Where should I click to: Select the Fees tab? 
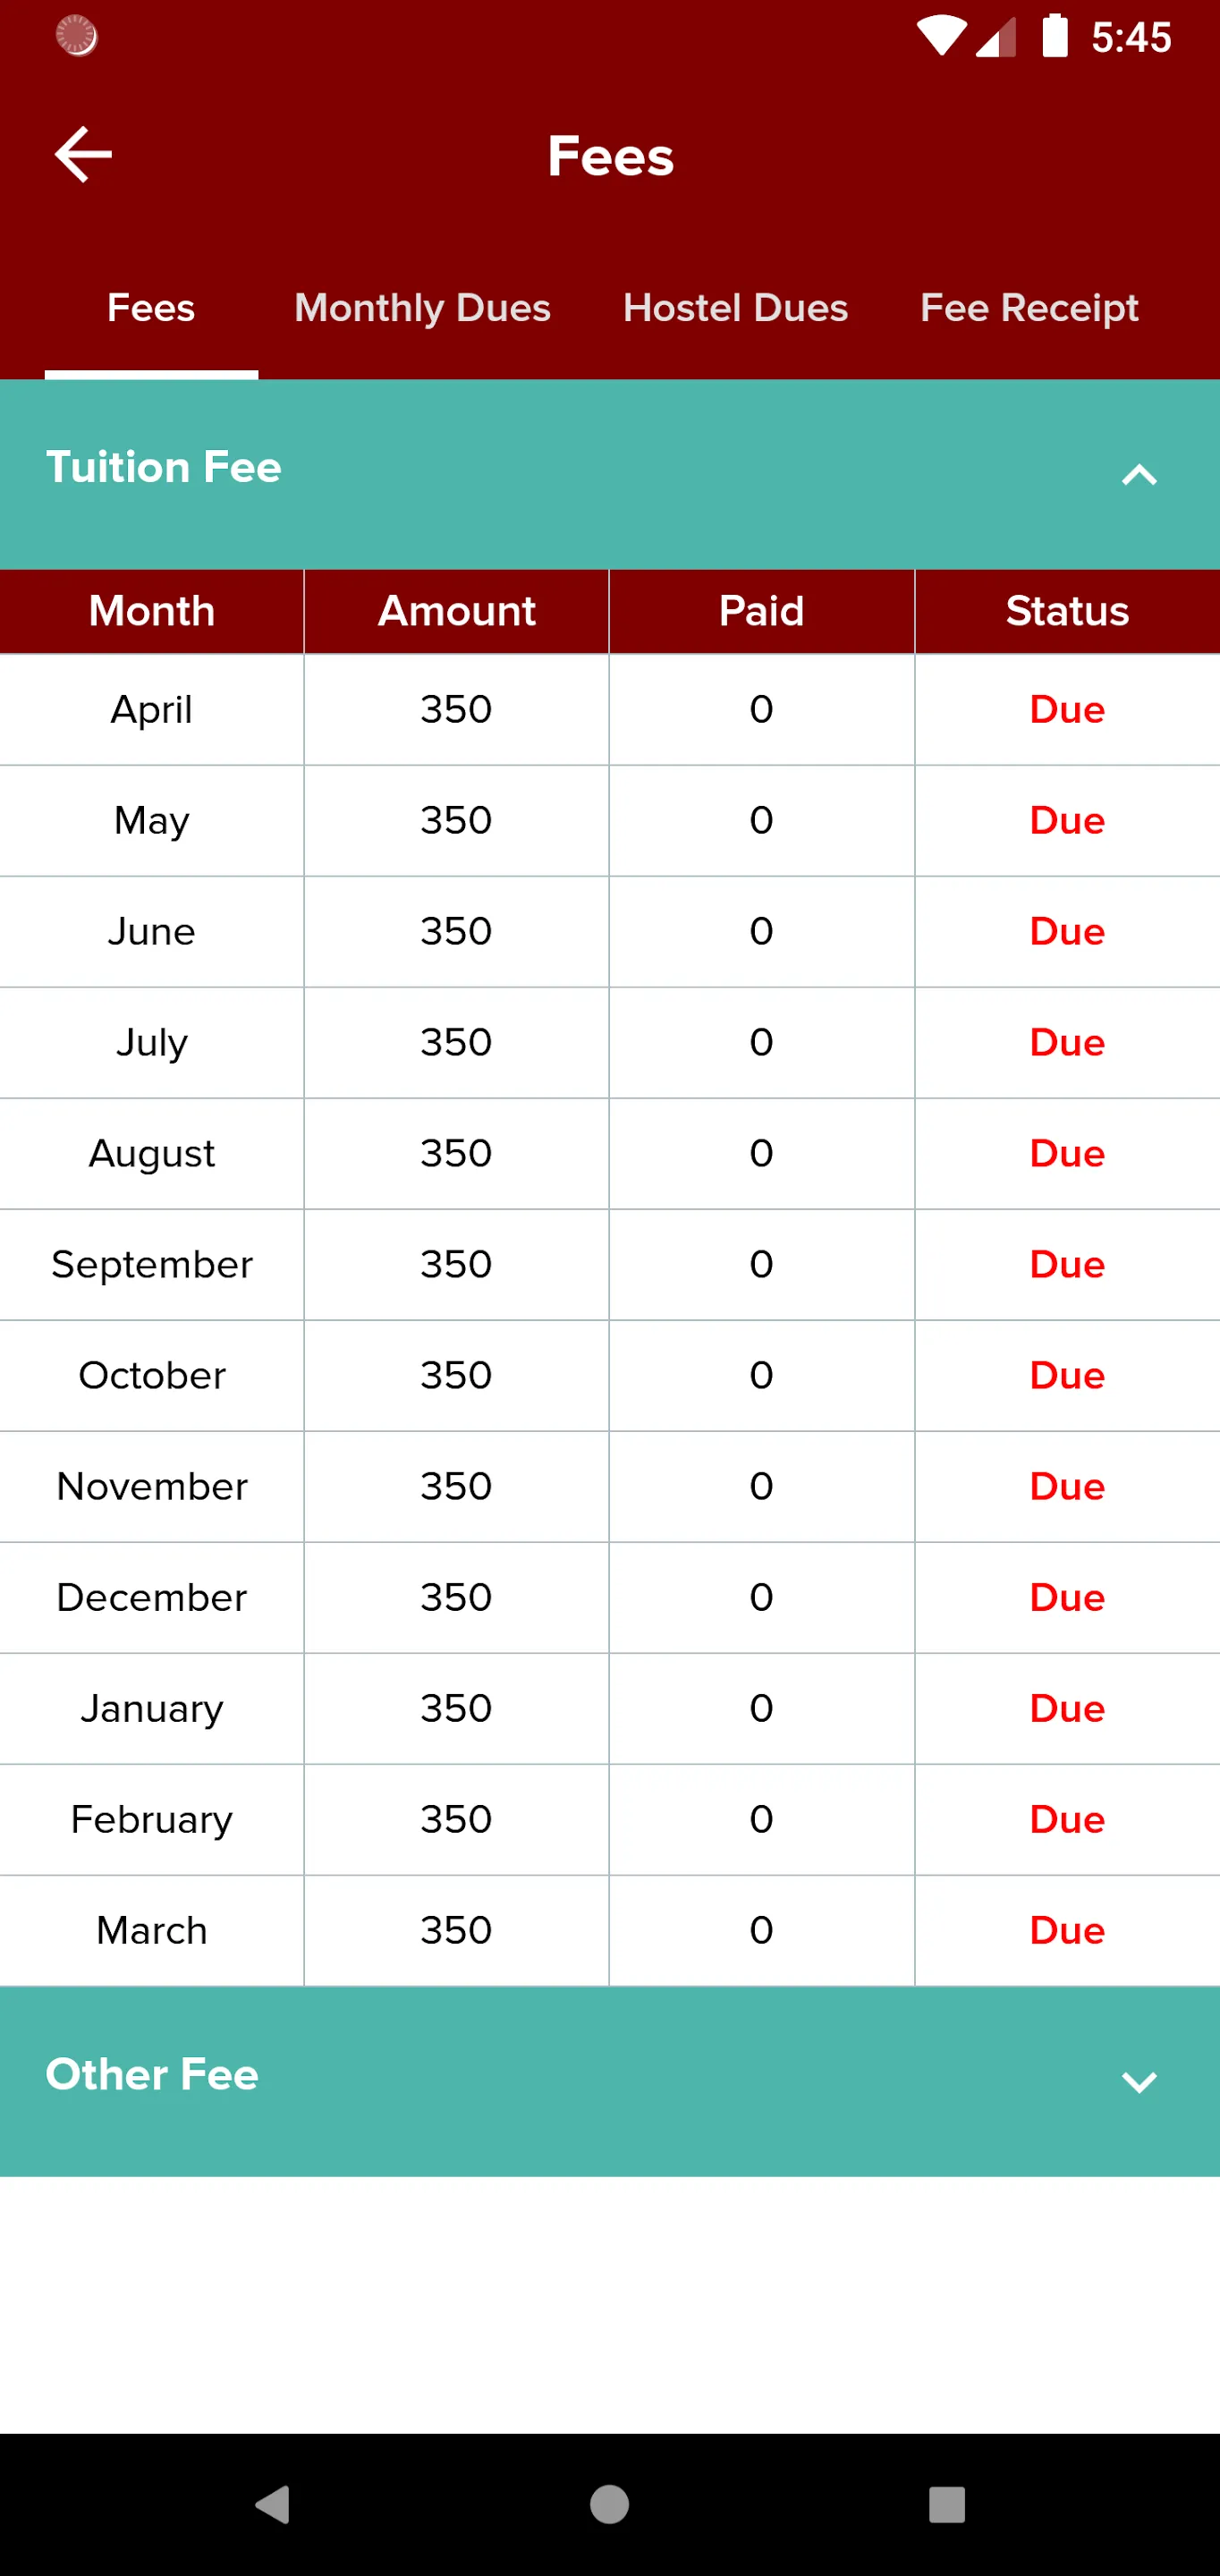click(151, 308)
